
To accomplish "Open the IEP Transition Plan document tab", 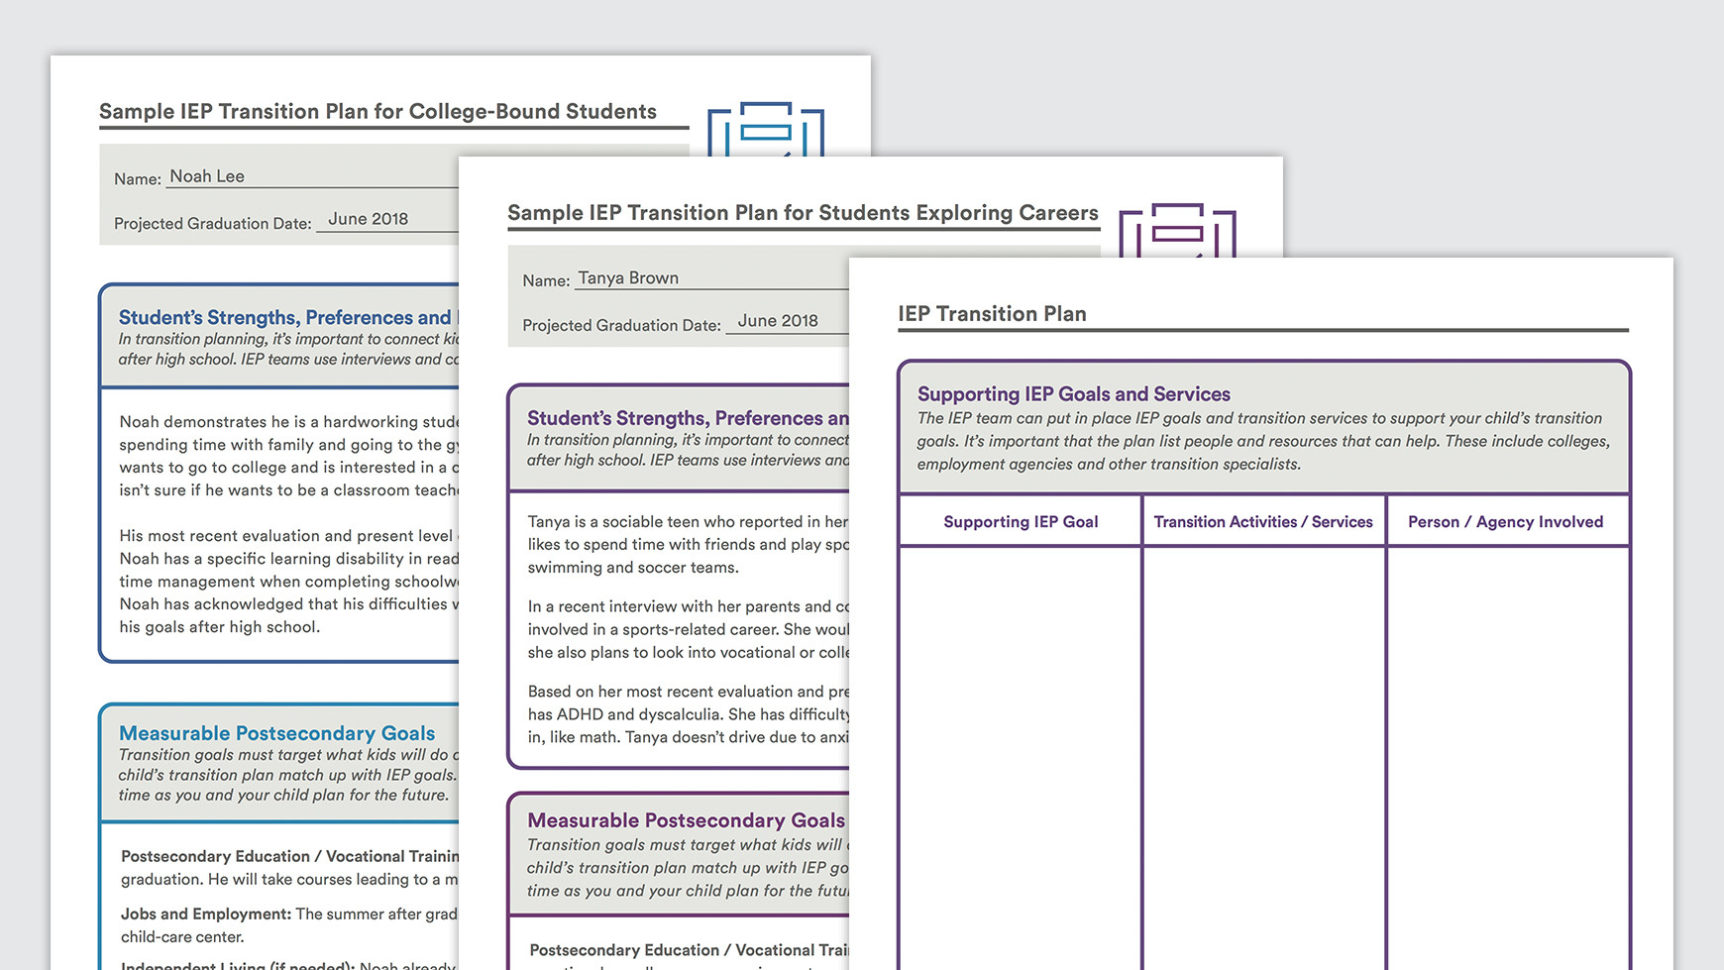I will [991, 313].
